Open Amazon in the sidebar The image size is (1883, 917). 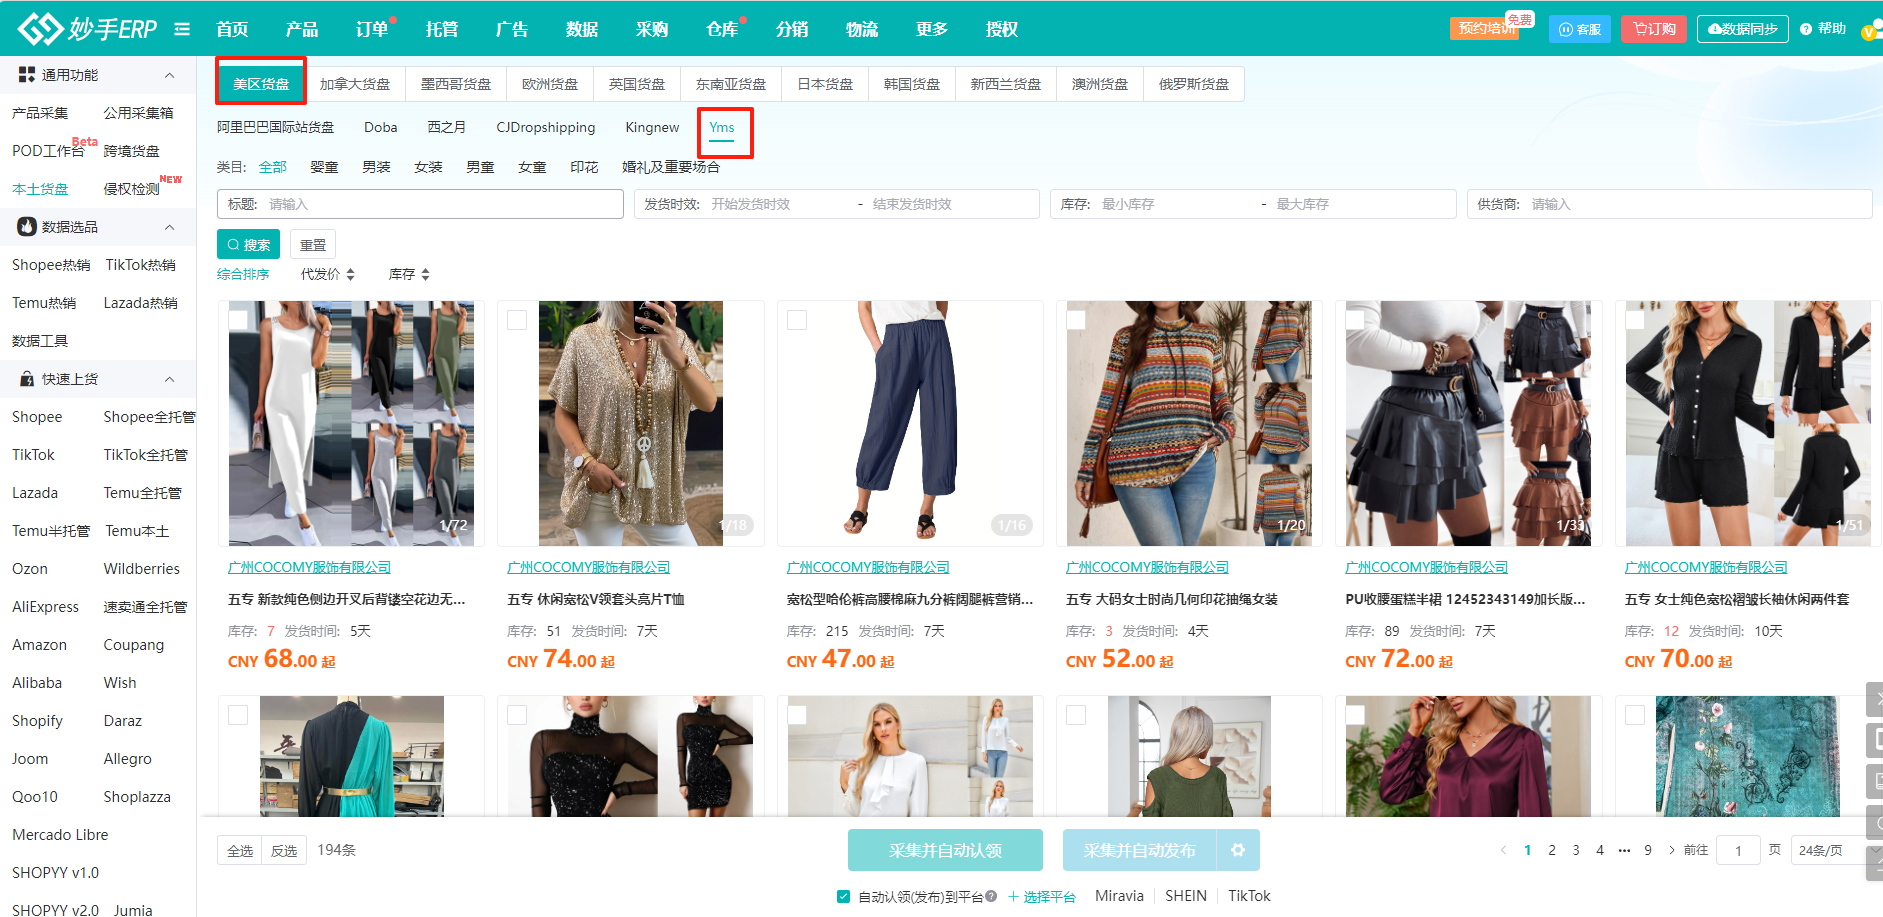tap(39, 645)
